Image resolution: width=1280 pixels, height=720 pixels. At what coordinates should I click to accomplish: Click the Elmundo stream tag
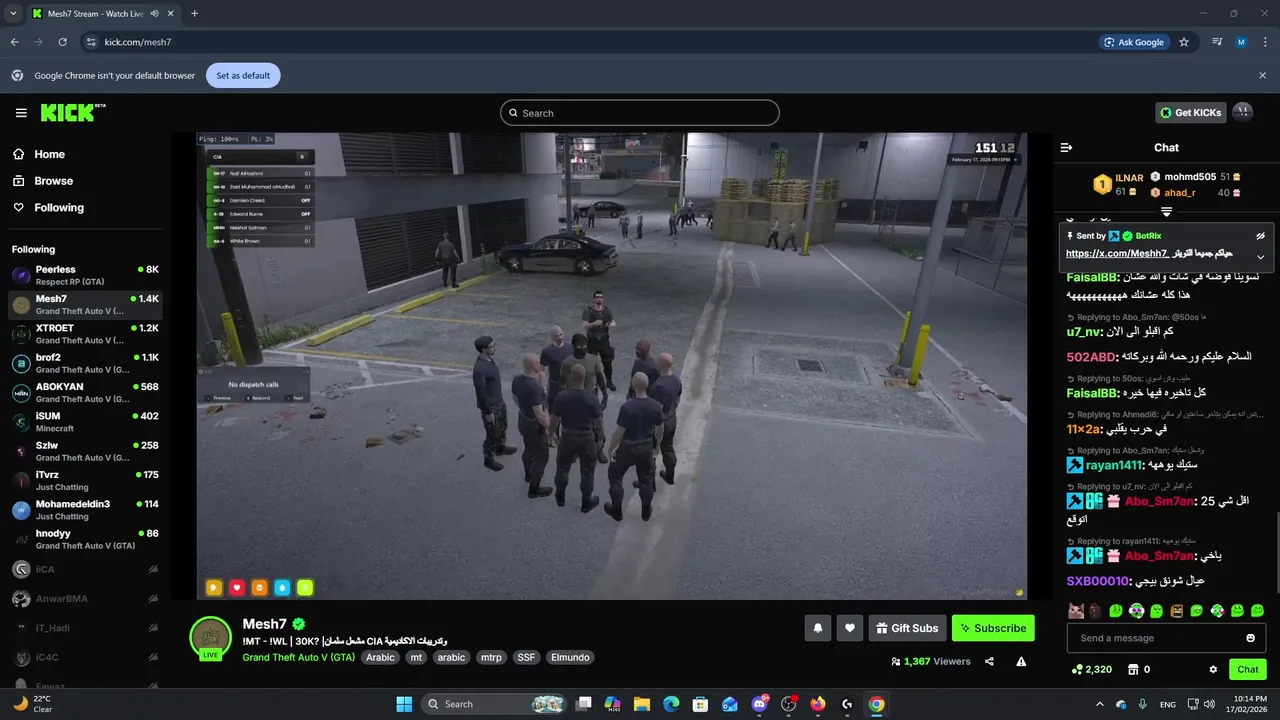tap(570, 657)
